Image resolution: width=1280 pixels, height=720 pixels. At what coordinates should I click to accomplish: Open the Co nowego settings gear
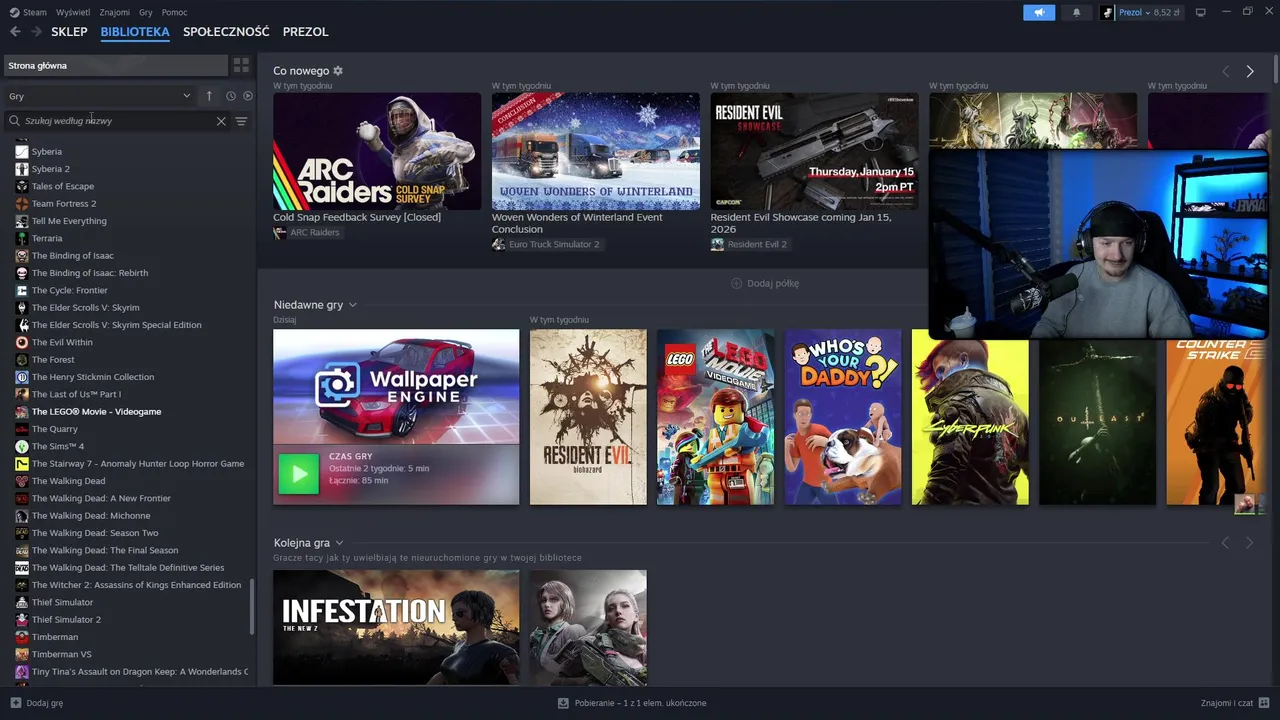pyautogui.click(x=338, y=71)
